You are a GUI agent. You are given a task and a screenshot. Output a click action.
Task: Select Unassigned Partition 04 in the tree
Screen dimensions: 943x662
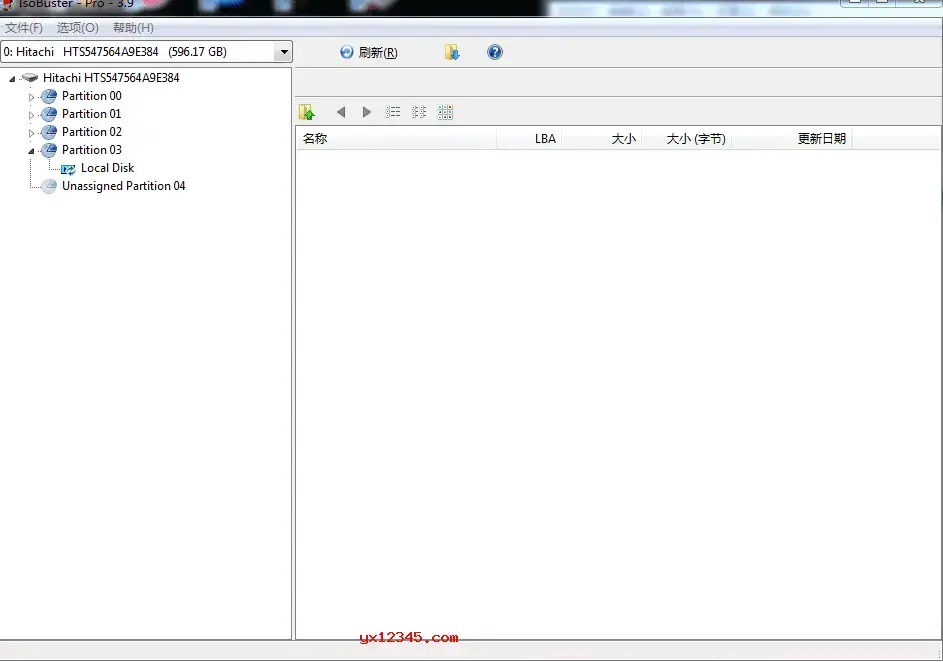pyautogui.click(x=123, y=186)
